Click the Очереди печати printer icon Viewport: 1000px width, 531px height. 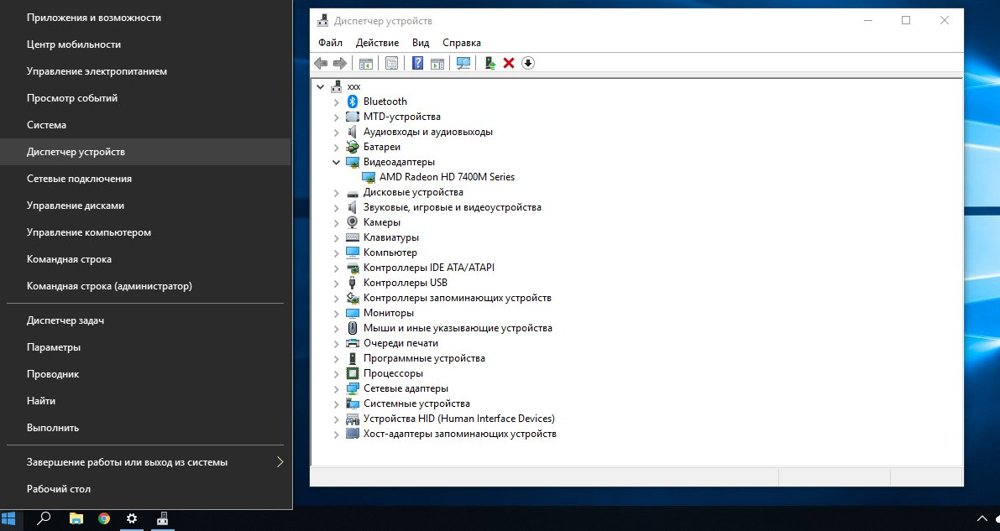353,343
